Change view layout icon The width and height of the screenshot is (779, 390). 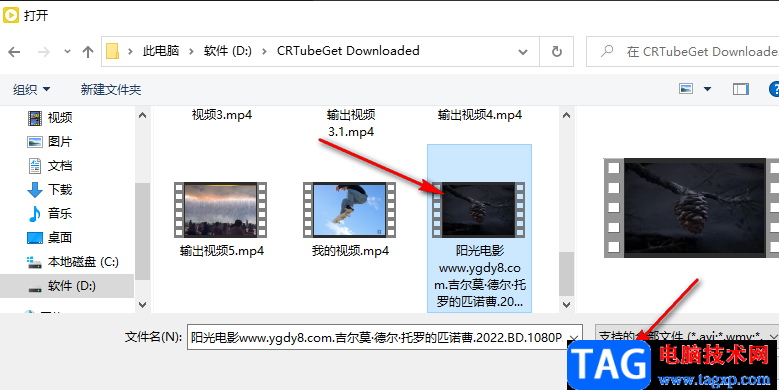click(686, 89)
